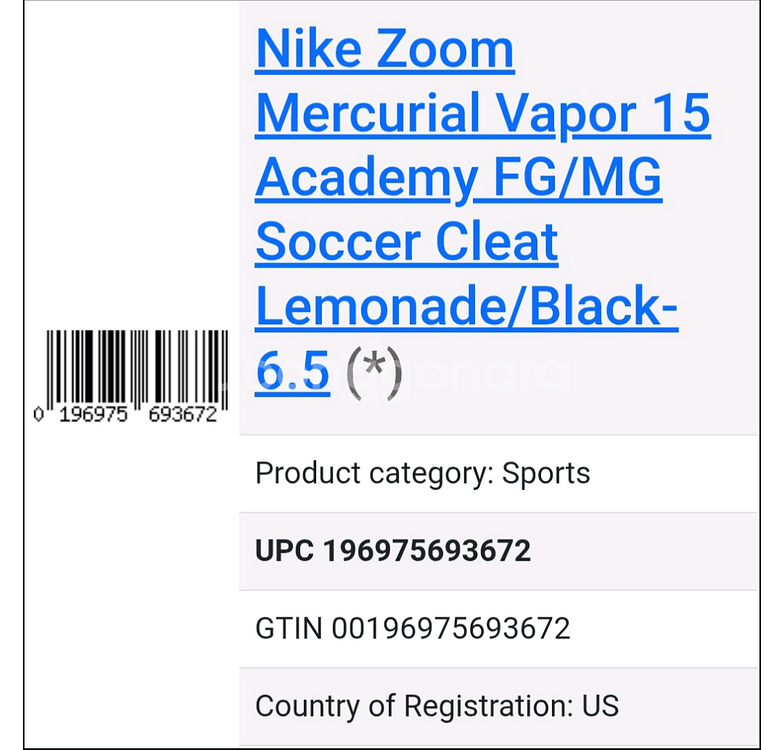Click the barcode image

click(x=137, y=368)
